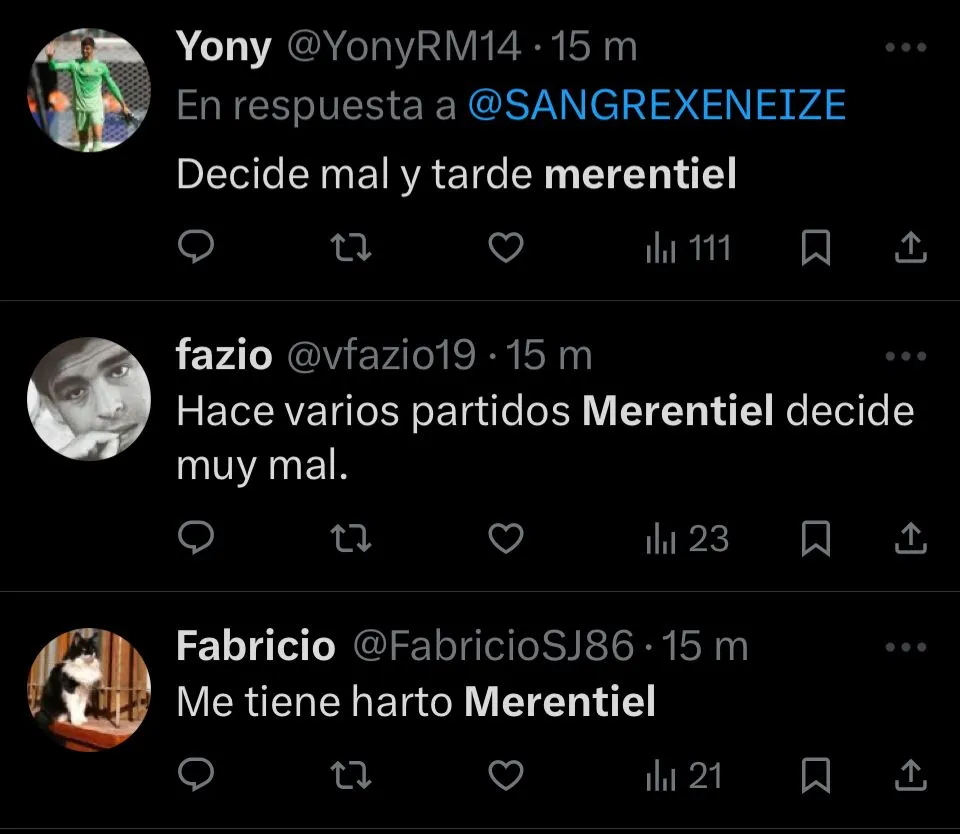The width and height of the screenshot is (960, 834).
Task: Share Yony's tweet
Action: coord(908,248)
